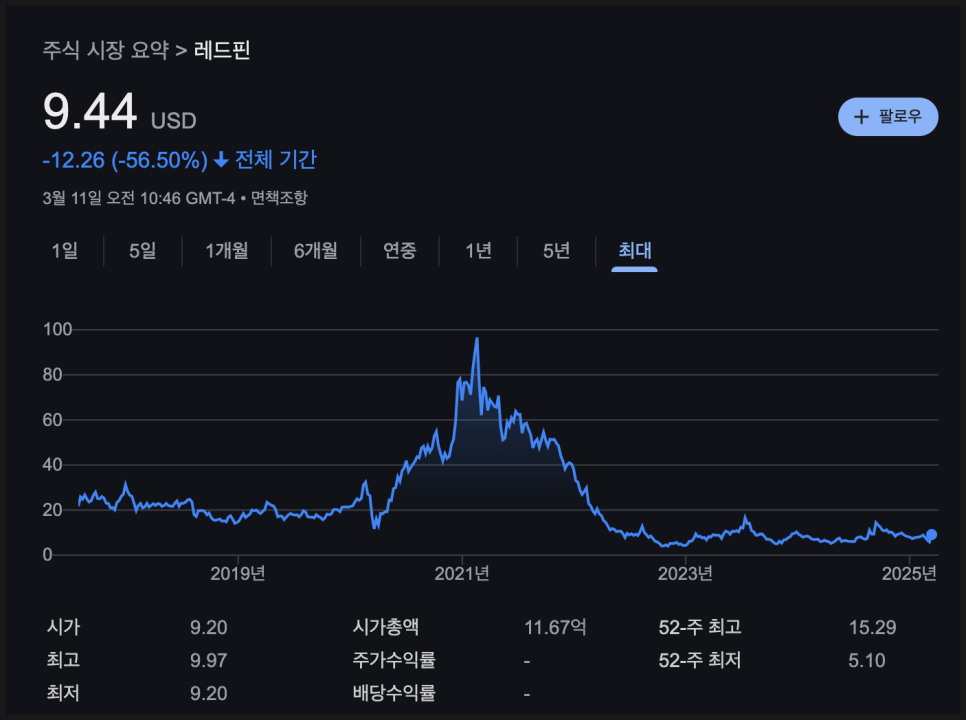Image resolution: width=966 pixels, height=720 pixels.
Task: Click the 9.44 current price value
Action: click(90, 111)
